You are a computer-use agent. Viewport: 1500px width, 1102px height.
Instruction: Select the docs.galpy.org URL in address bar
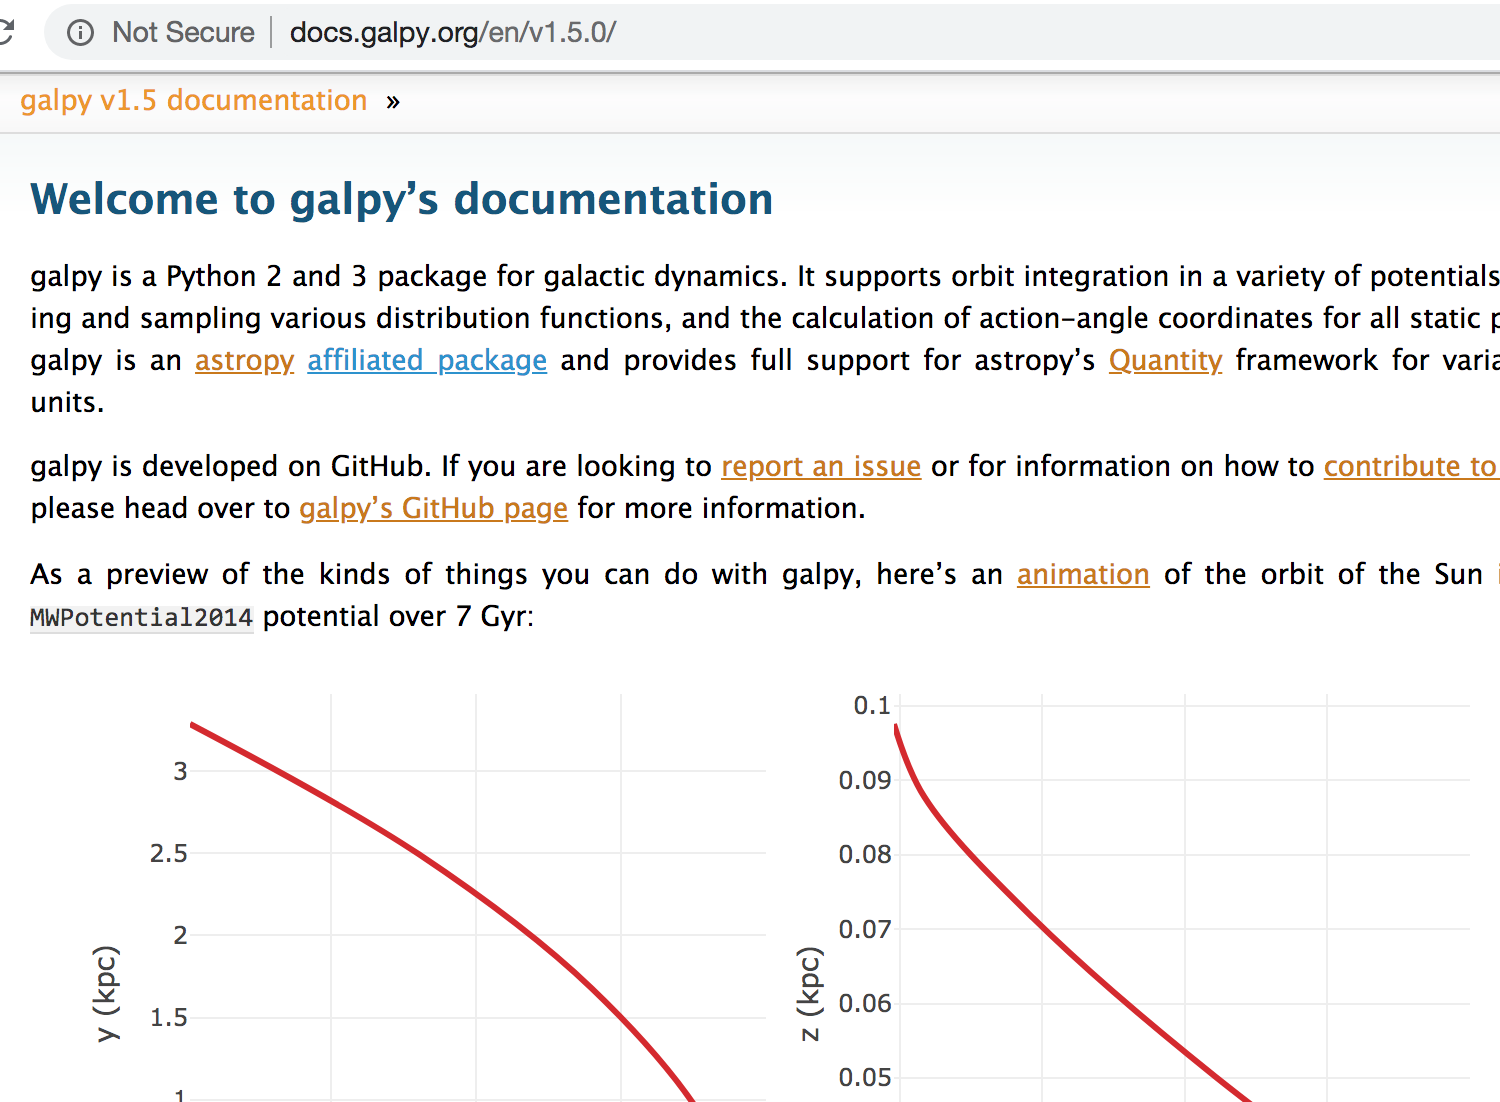pos(452,32)
